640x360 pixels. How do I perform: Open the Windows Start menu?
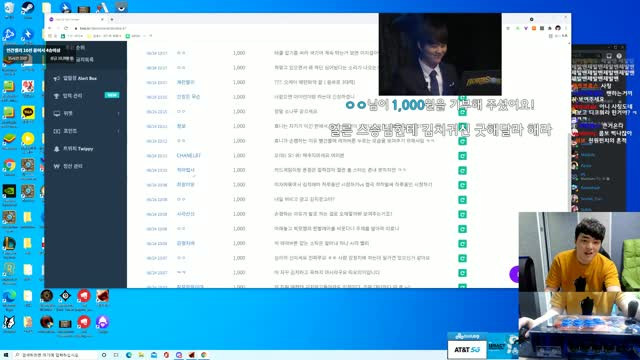tap(6, 355)
